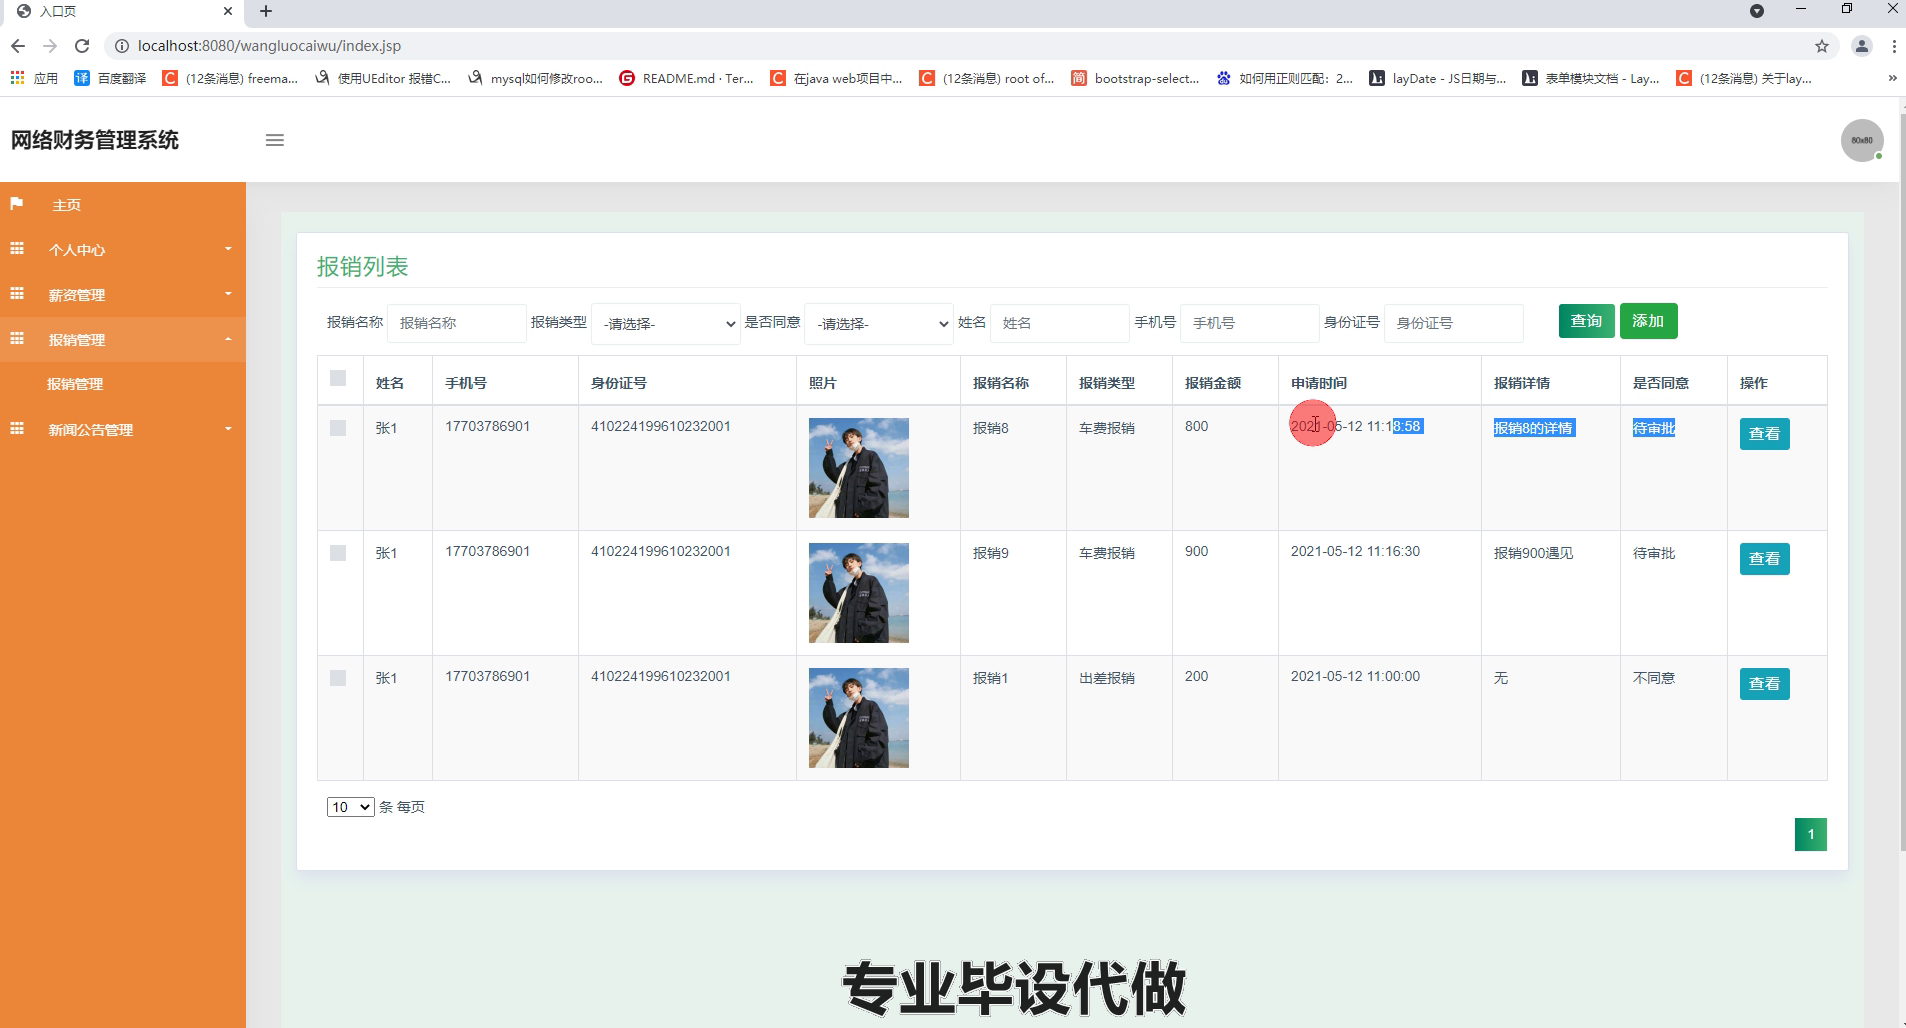Click grid icon beside 新闻公告管理
The image size is (1906, 1028).
pyautogui.click(x=17, y=428)
